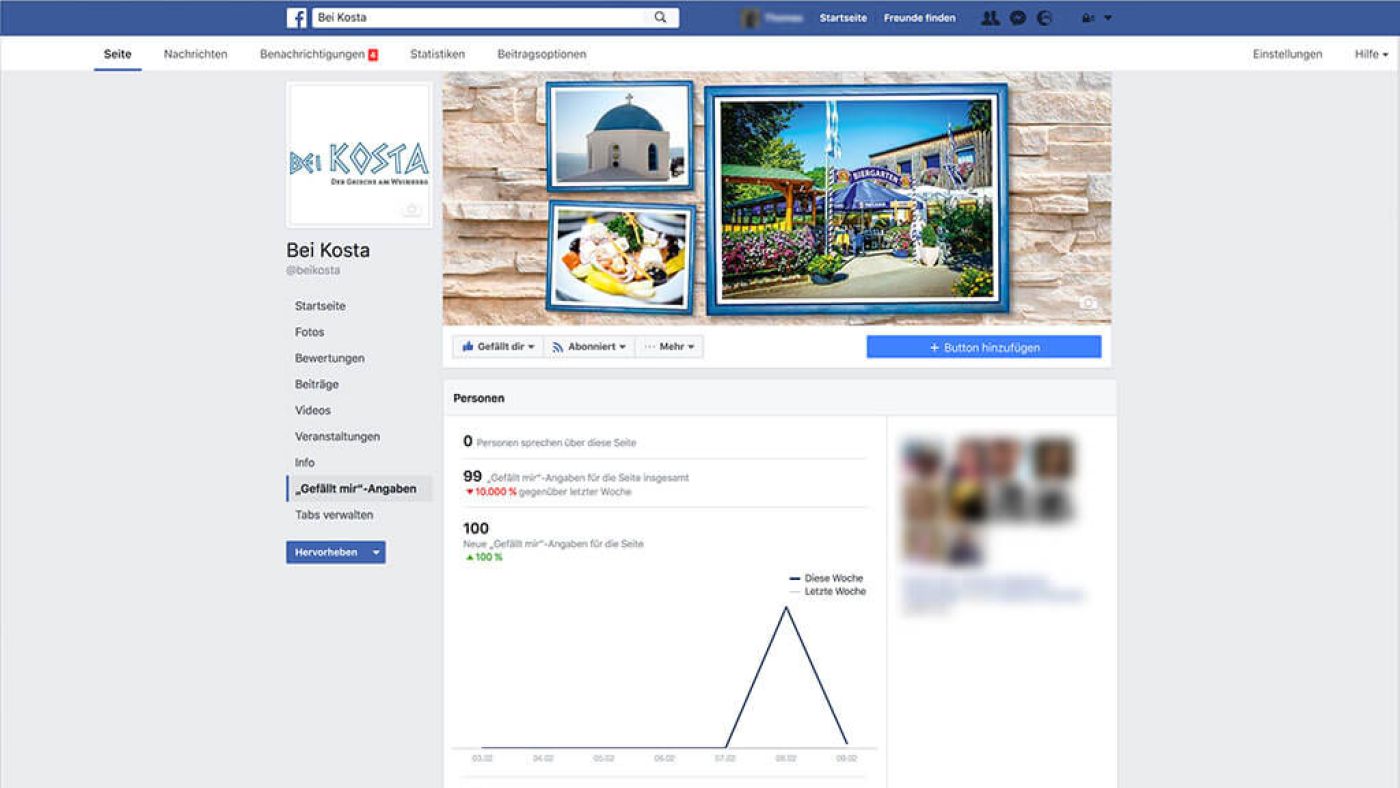1400x788 pixels.
Task: Open the Messenger icon in top bar
Action: pos(1018,18)
